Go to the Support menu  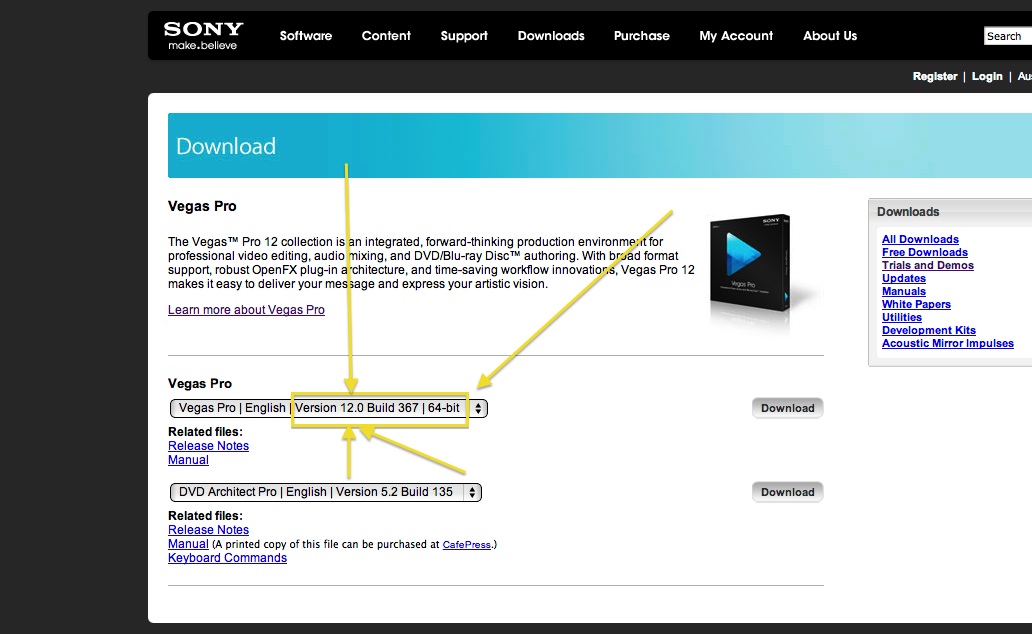(464, 36)
